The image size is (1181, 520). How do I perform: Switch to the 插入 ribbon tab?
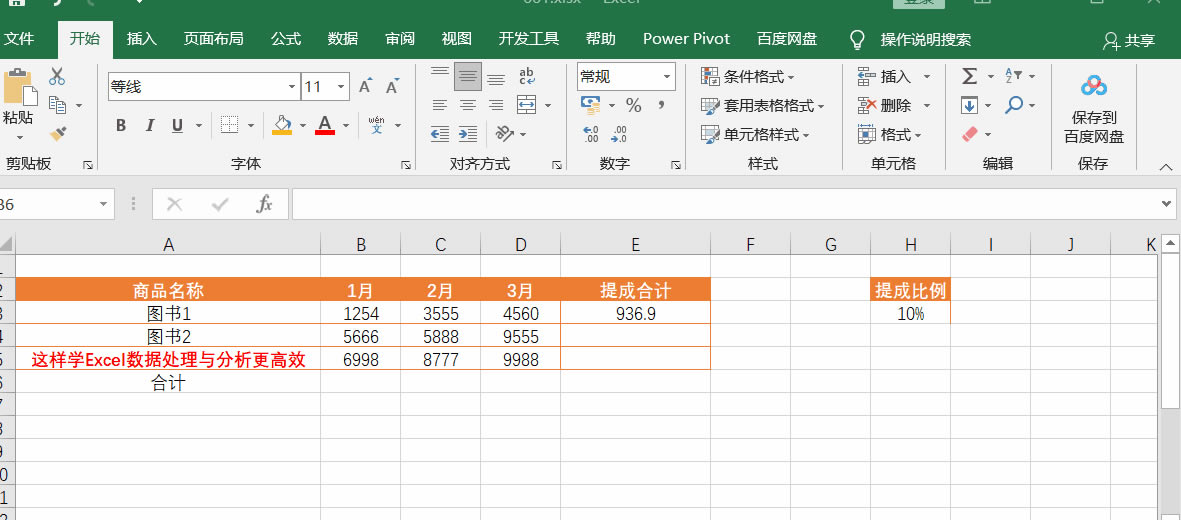pos(142,39)
